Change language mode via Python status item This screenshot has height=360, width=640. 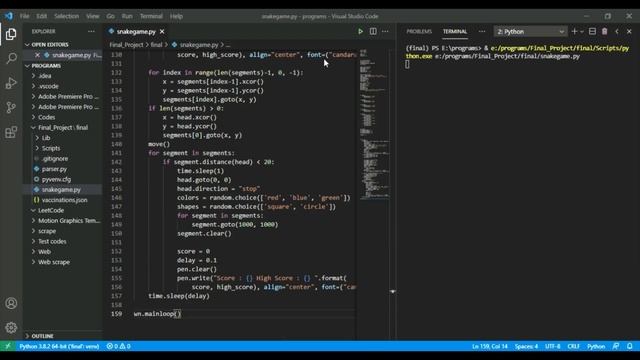(596, 346)
